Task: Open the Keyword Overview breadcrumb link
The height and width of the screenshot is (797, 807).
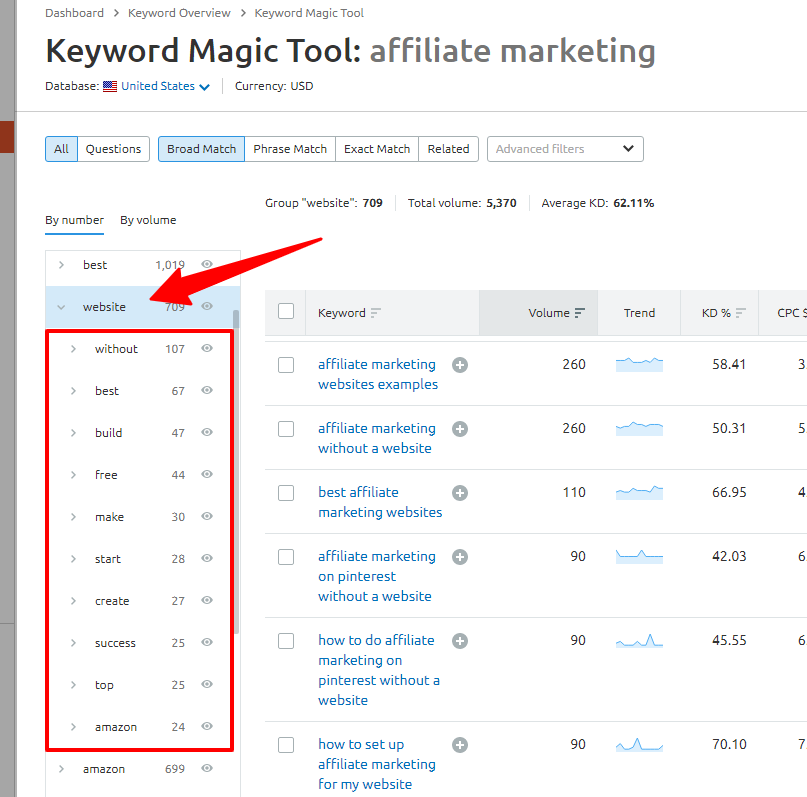Action: tap(179, 13)
